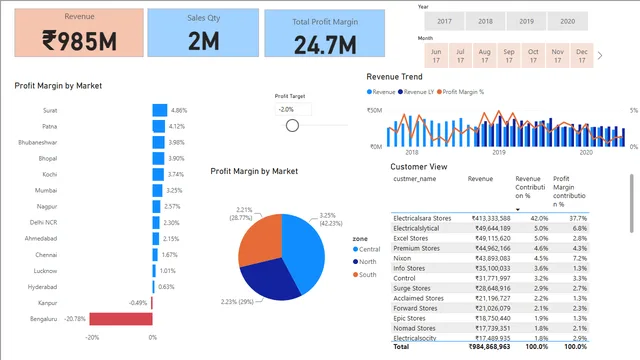
Task: Click the Central zone legend marker
Action: [x=355, y=249]
